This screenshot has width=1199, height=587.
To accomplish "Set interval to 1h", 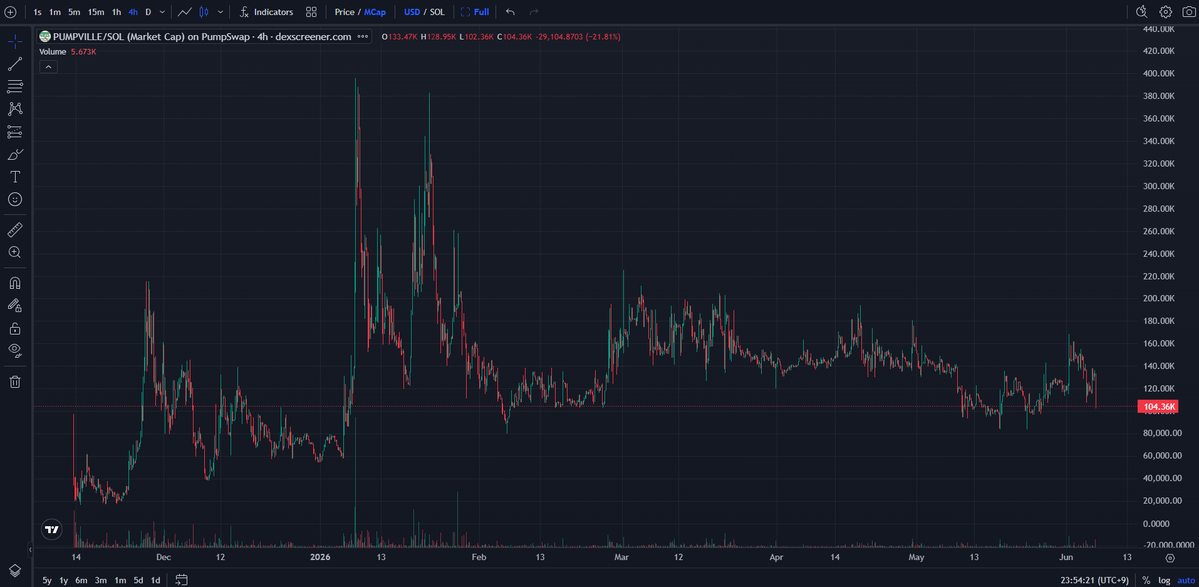I will [116, 12].
